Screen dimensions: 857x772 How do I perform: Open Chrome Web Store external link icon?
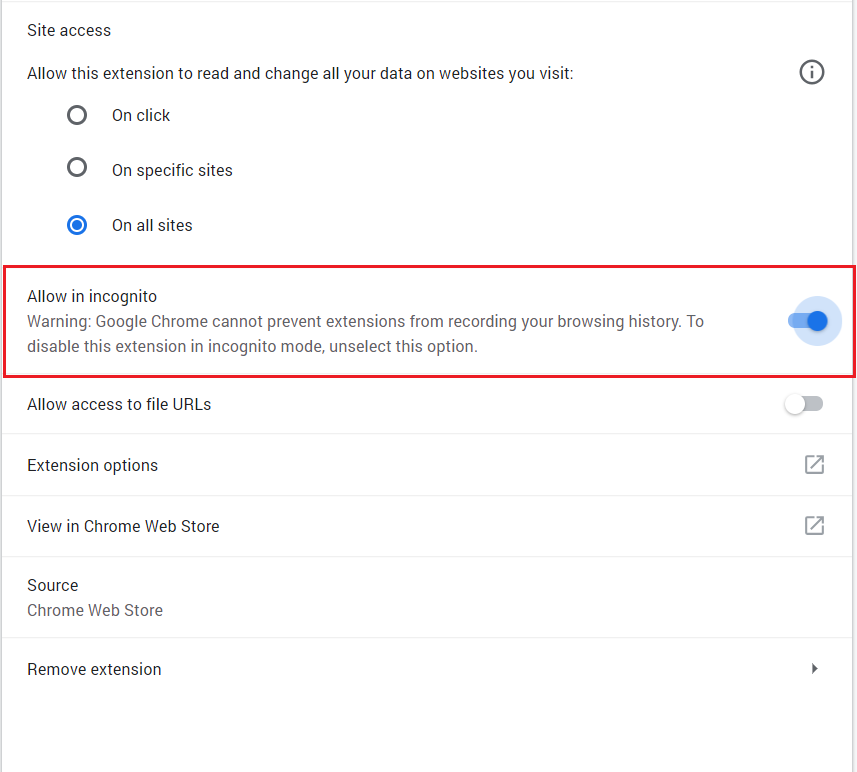[814, 525]
